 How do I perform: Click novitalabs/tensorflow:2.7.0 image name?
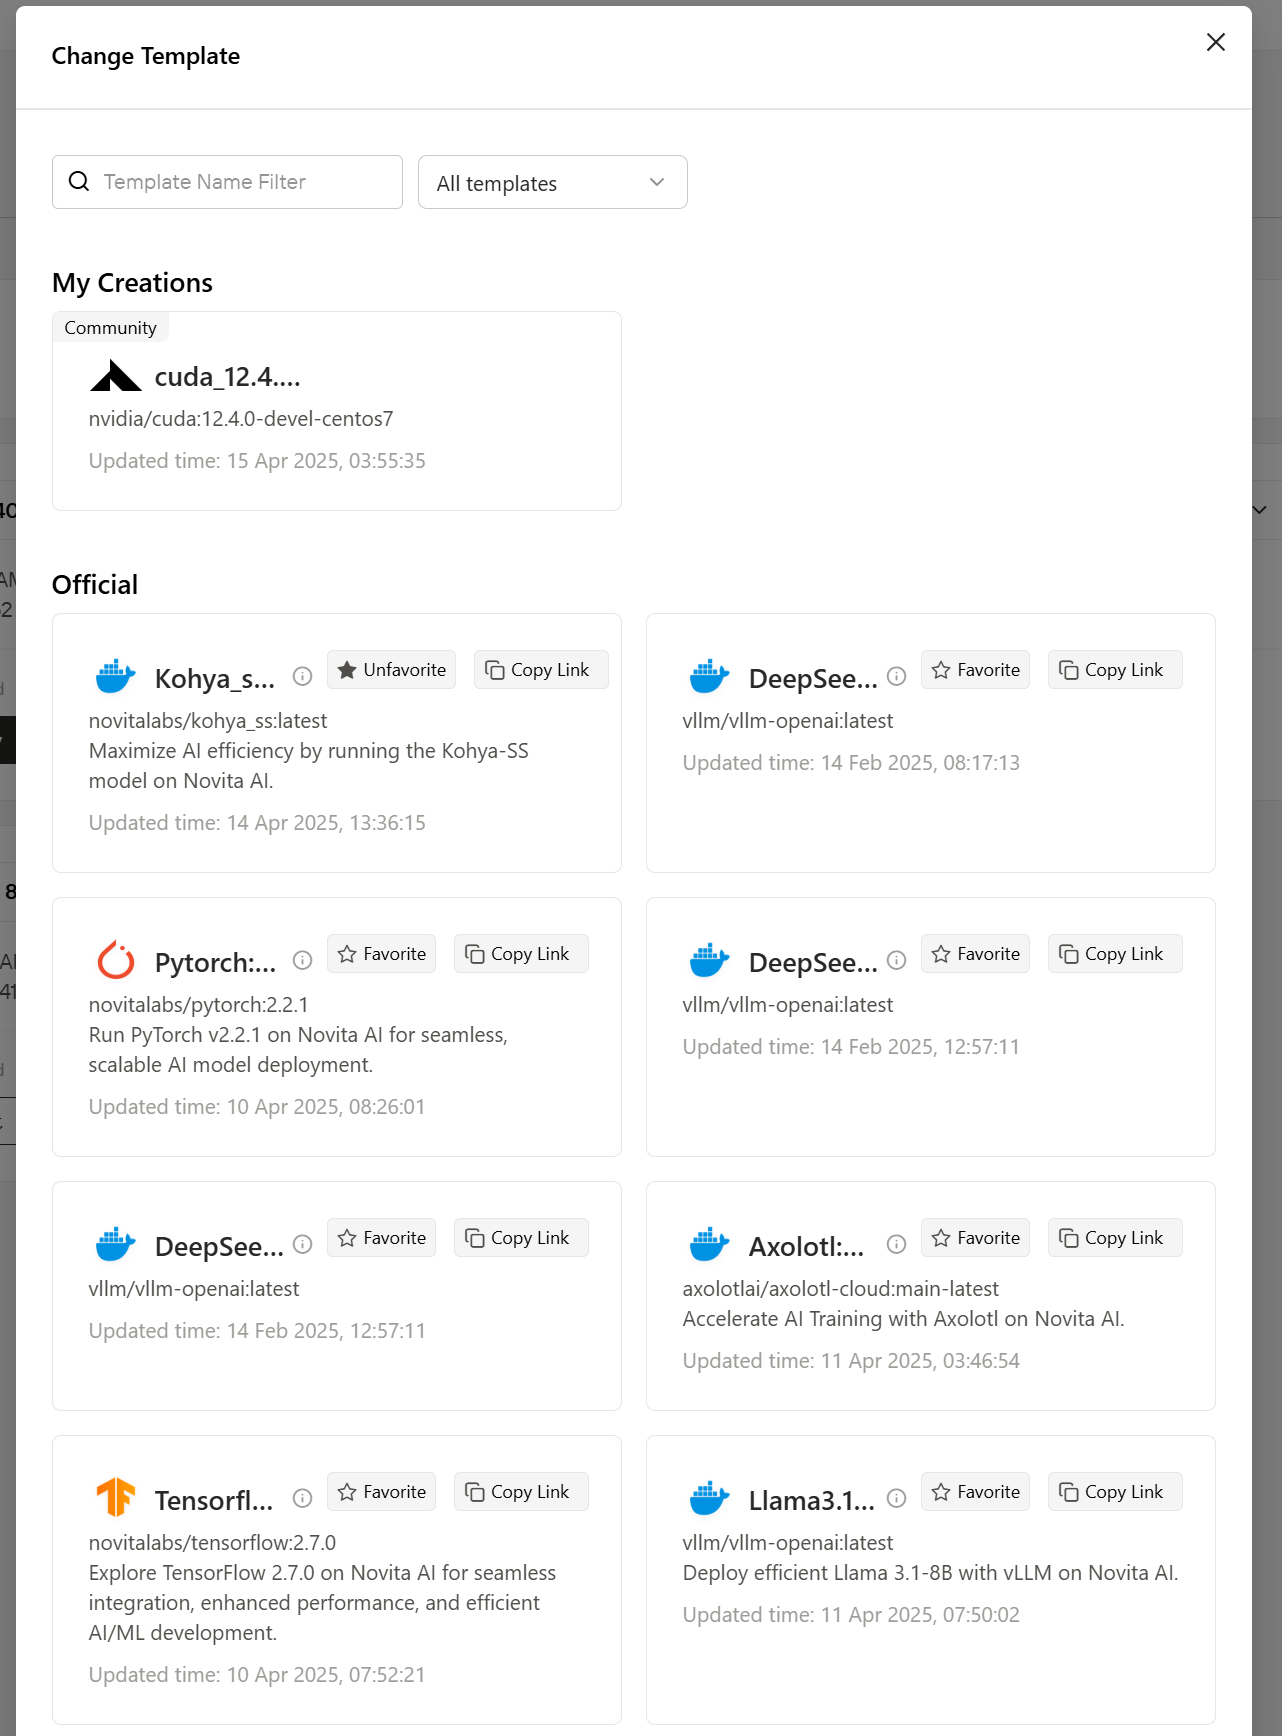point(212,1543)
